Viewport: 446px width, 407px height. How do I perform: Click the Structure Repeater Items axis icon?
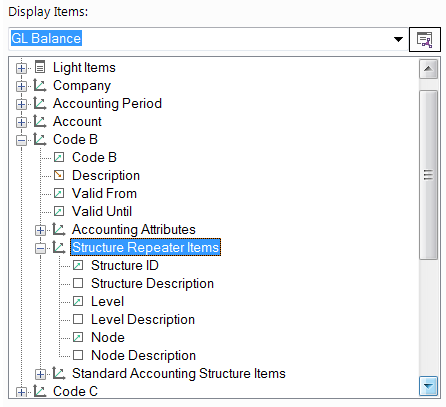(59, 247)
